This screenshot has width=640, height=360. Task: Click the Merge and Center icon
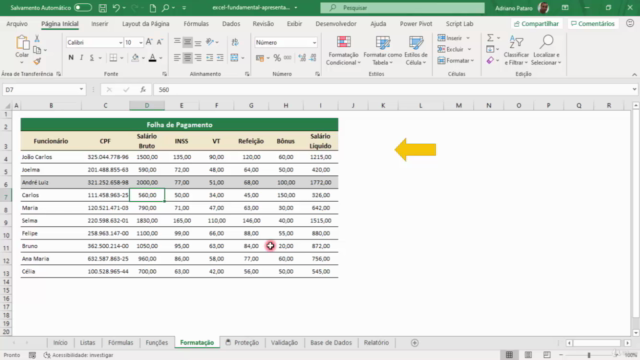click(234, 58)
